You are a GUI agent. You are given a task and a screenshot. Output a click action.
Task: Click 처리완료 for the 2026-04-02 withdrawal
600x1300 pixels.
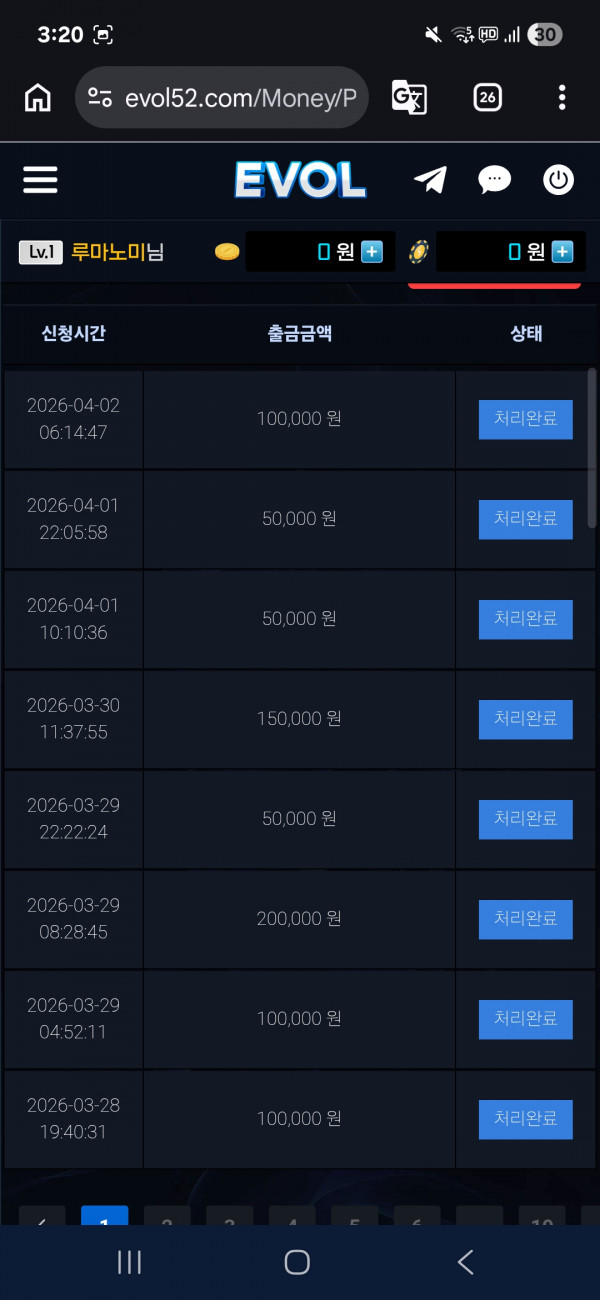[x=525, y=419]
